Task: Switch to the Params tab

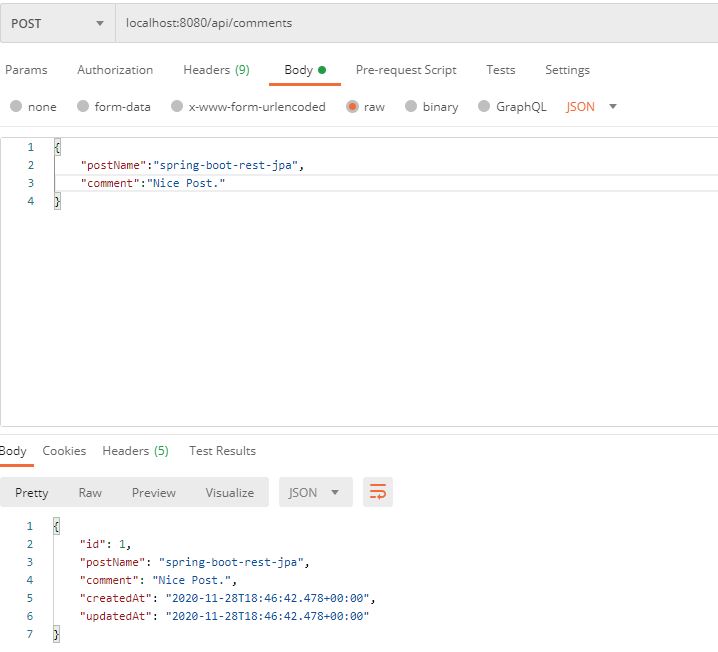Action: click(26, 70)
